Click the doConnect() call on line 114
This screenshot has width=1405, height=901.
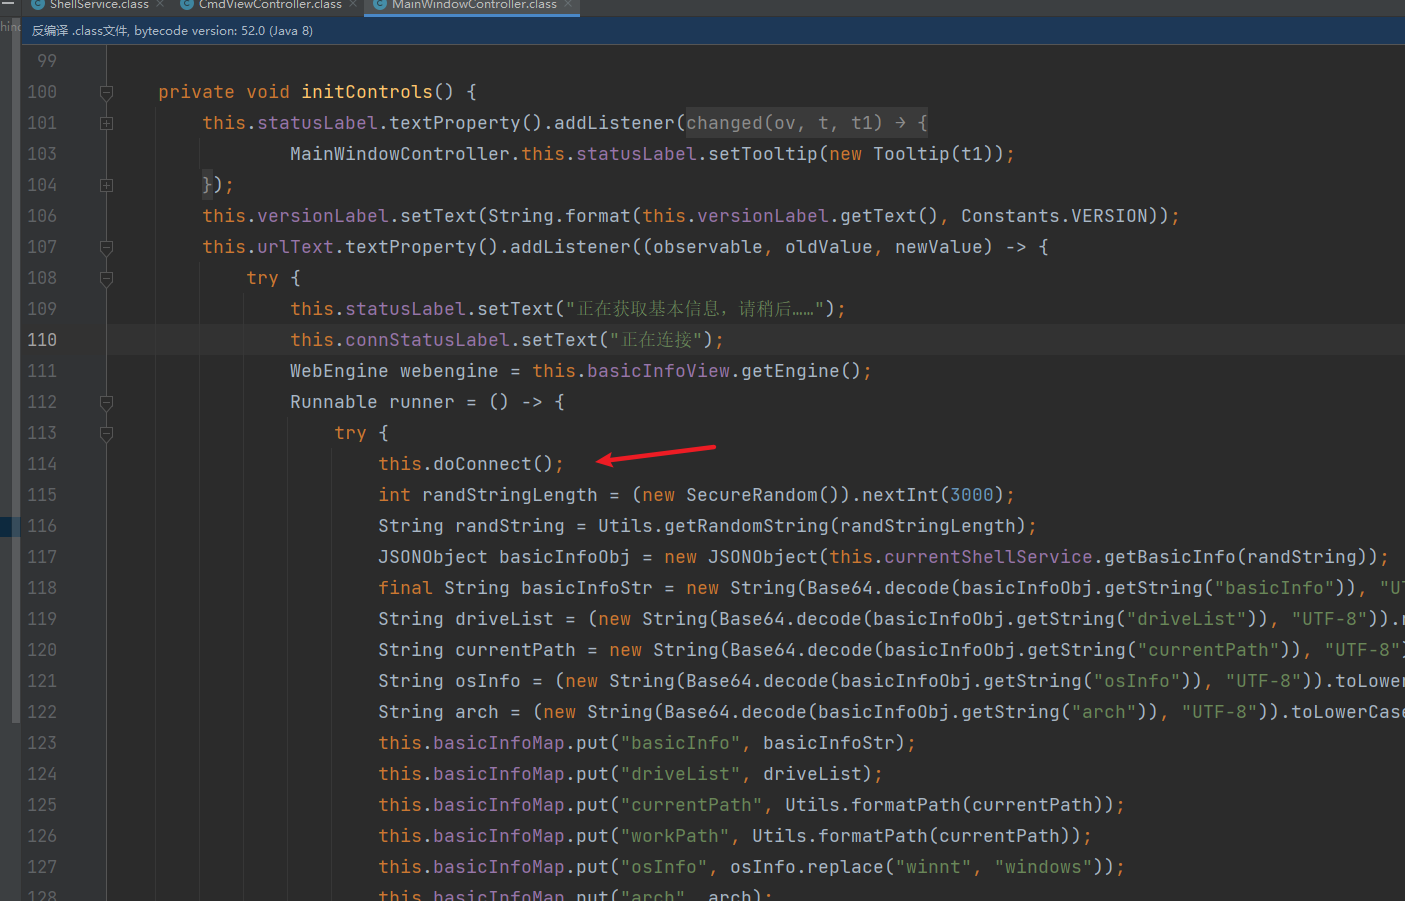tap(492, 464)
